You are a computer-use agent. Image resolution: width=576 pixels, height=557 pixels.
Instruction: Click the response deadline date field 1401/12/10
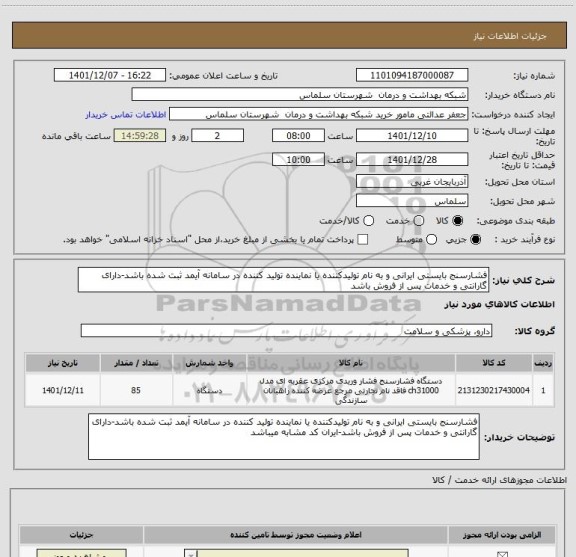pos(412,136)
